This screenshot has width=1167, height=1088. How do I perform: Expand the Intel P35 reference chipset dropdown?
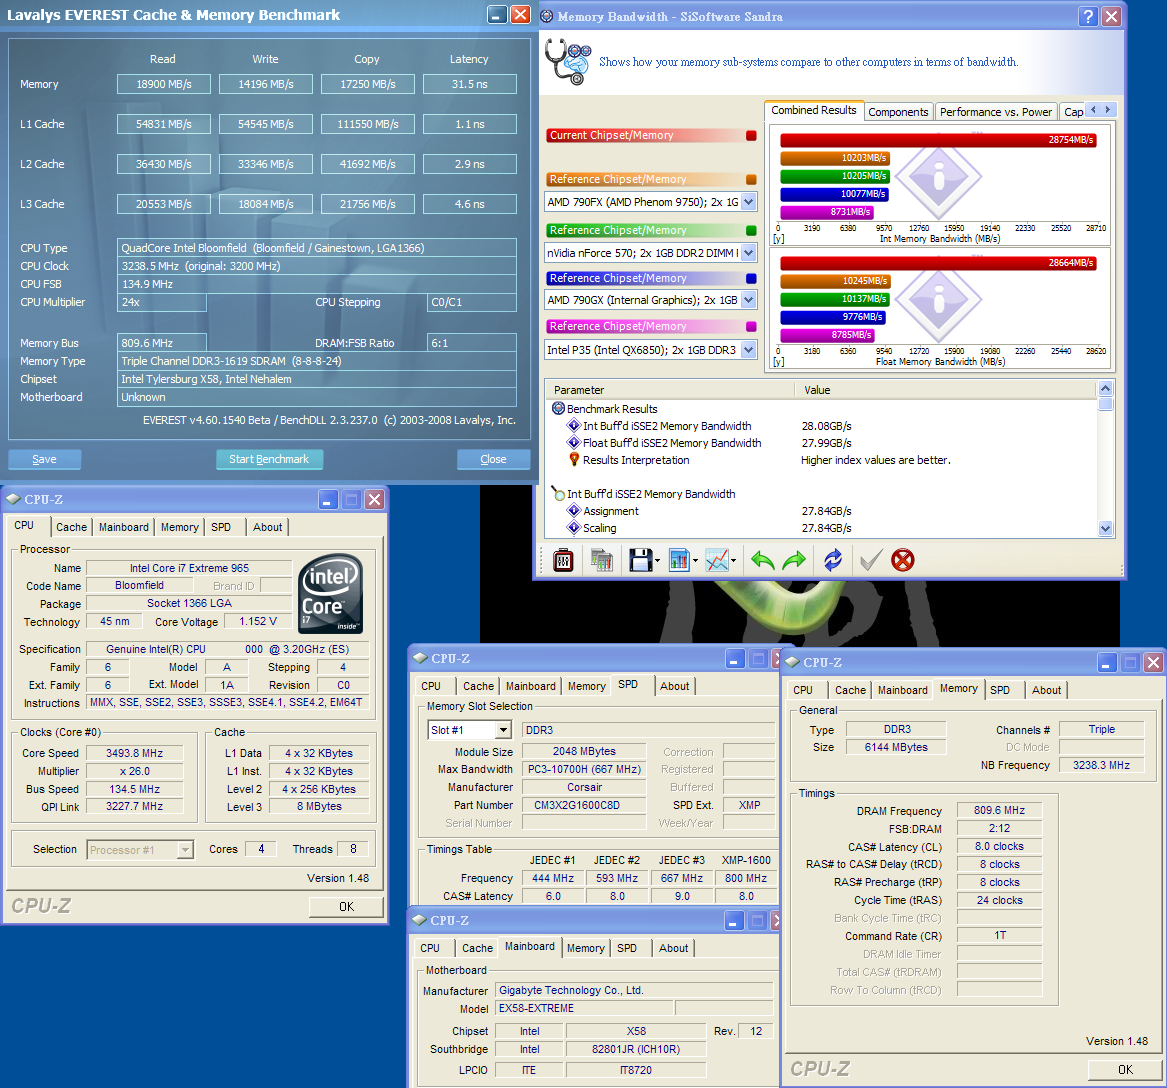point(749,350)
